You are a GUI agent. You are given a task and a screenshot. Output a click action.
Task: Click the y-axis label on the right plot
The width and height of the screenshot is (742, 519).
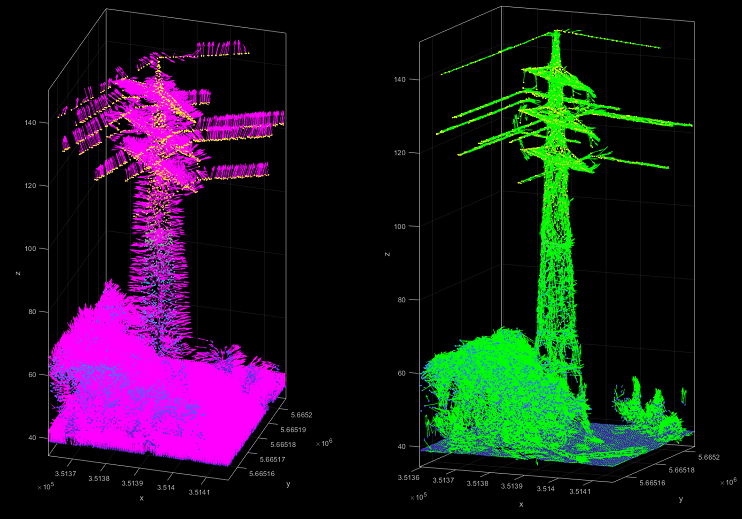pyautogui.click(x=680, y=498)
